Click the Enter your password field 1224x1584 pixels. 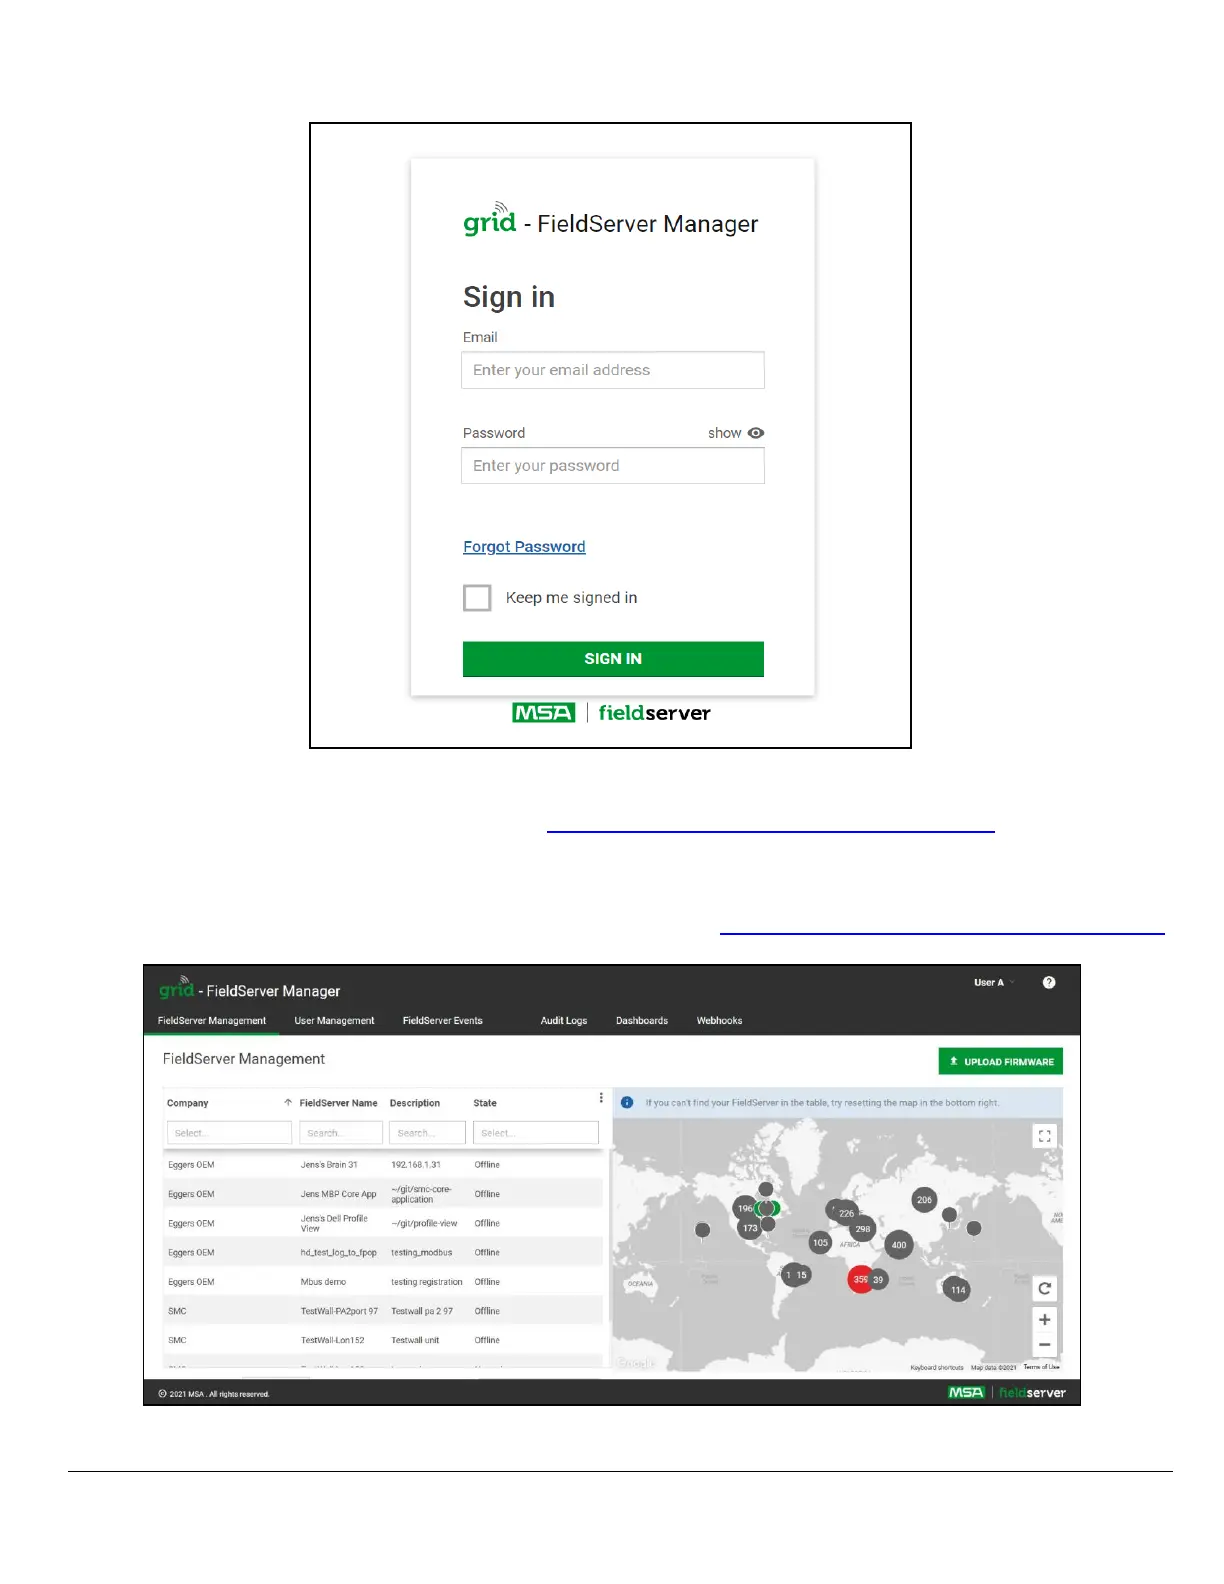point(613,466)
